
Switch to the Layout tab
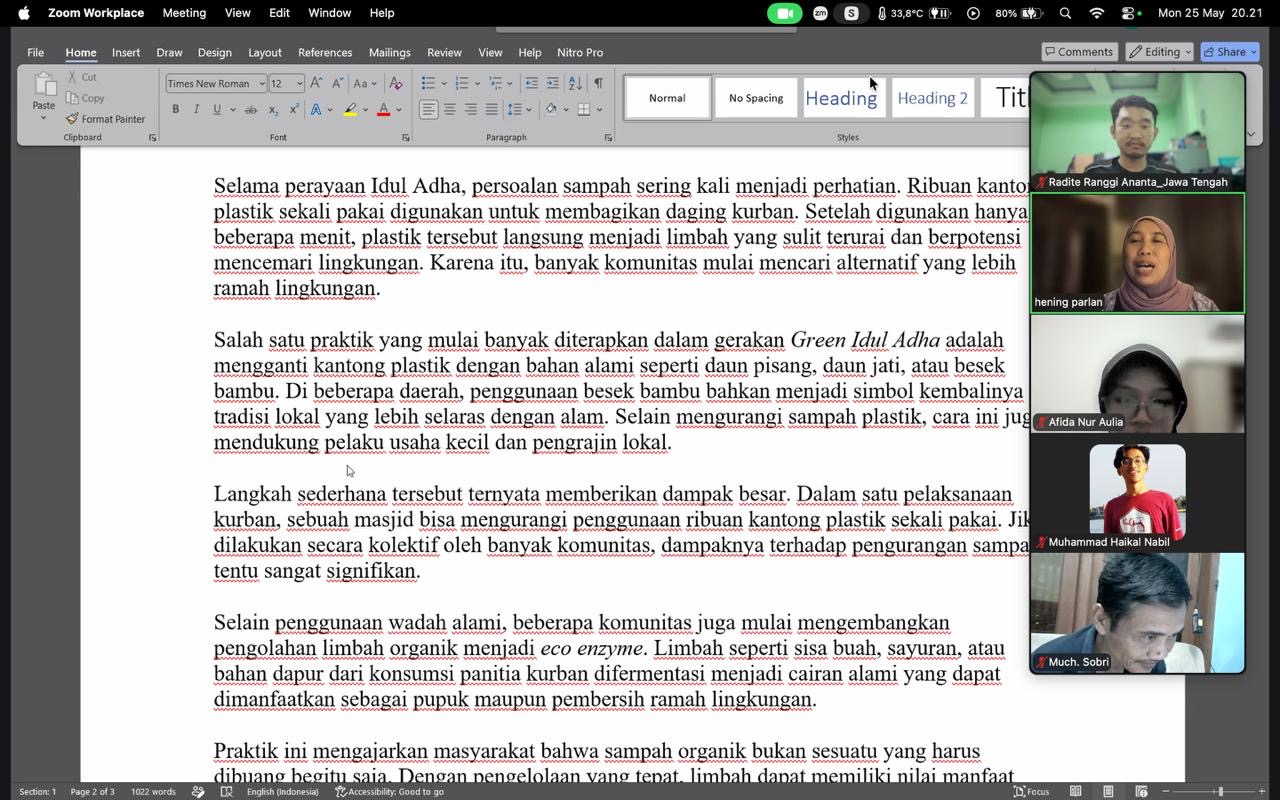(264, 52)
